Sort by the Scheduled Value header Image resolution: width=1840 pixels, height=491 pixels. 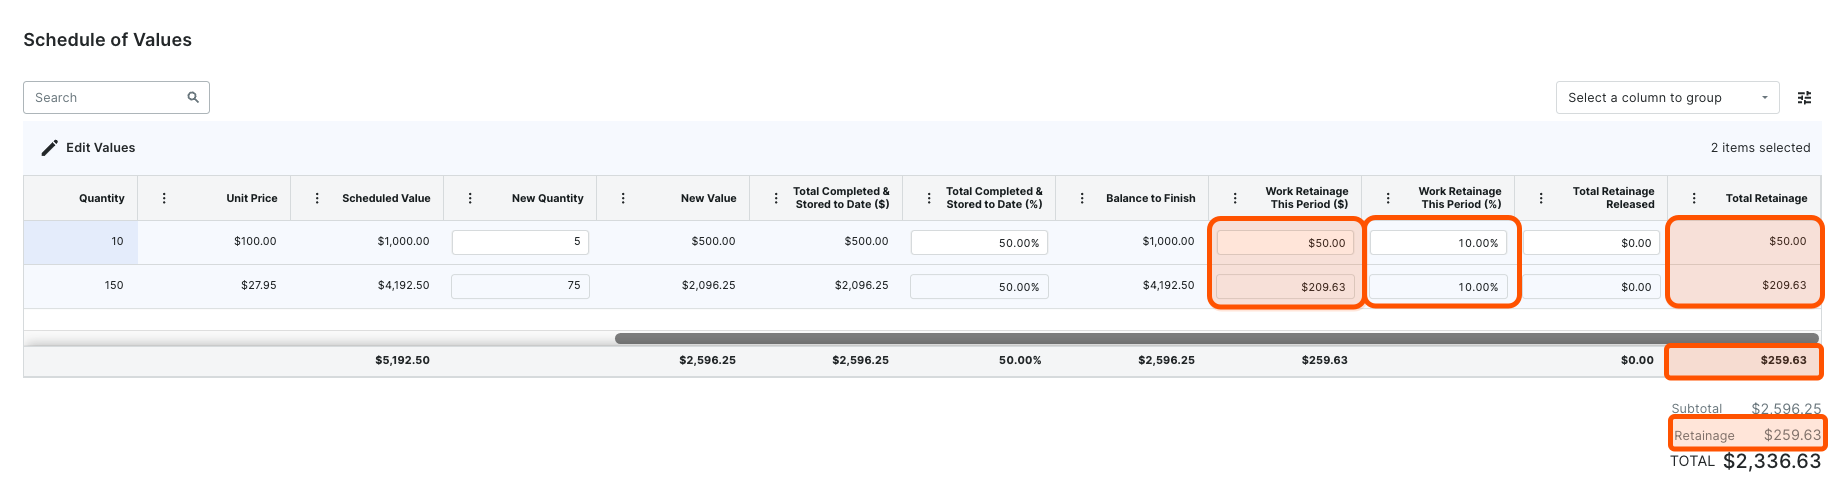(x=386, y=198)
